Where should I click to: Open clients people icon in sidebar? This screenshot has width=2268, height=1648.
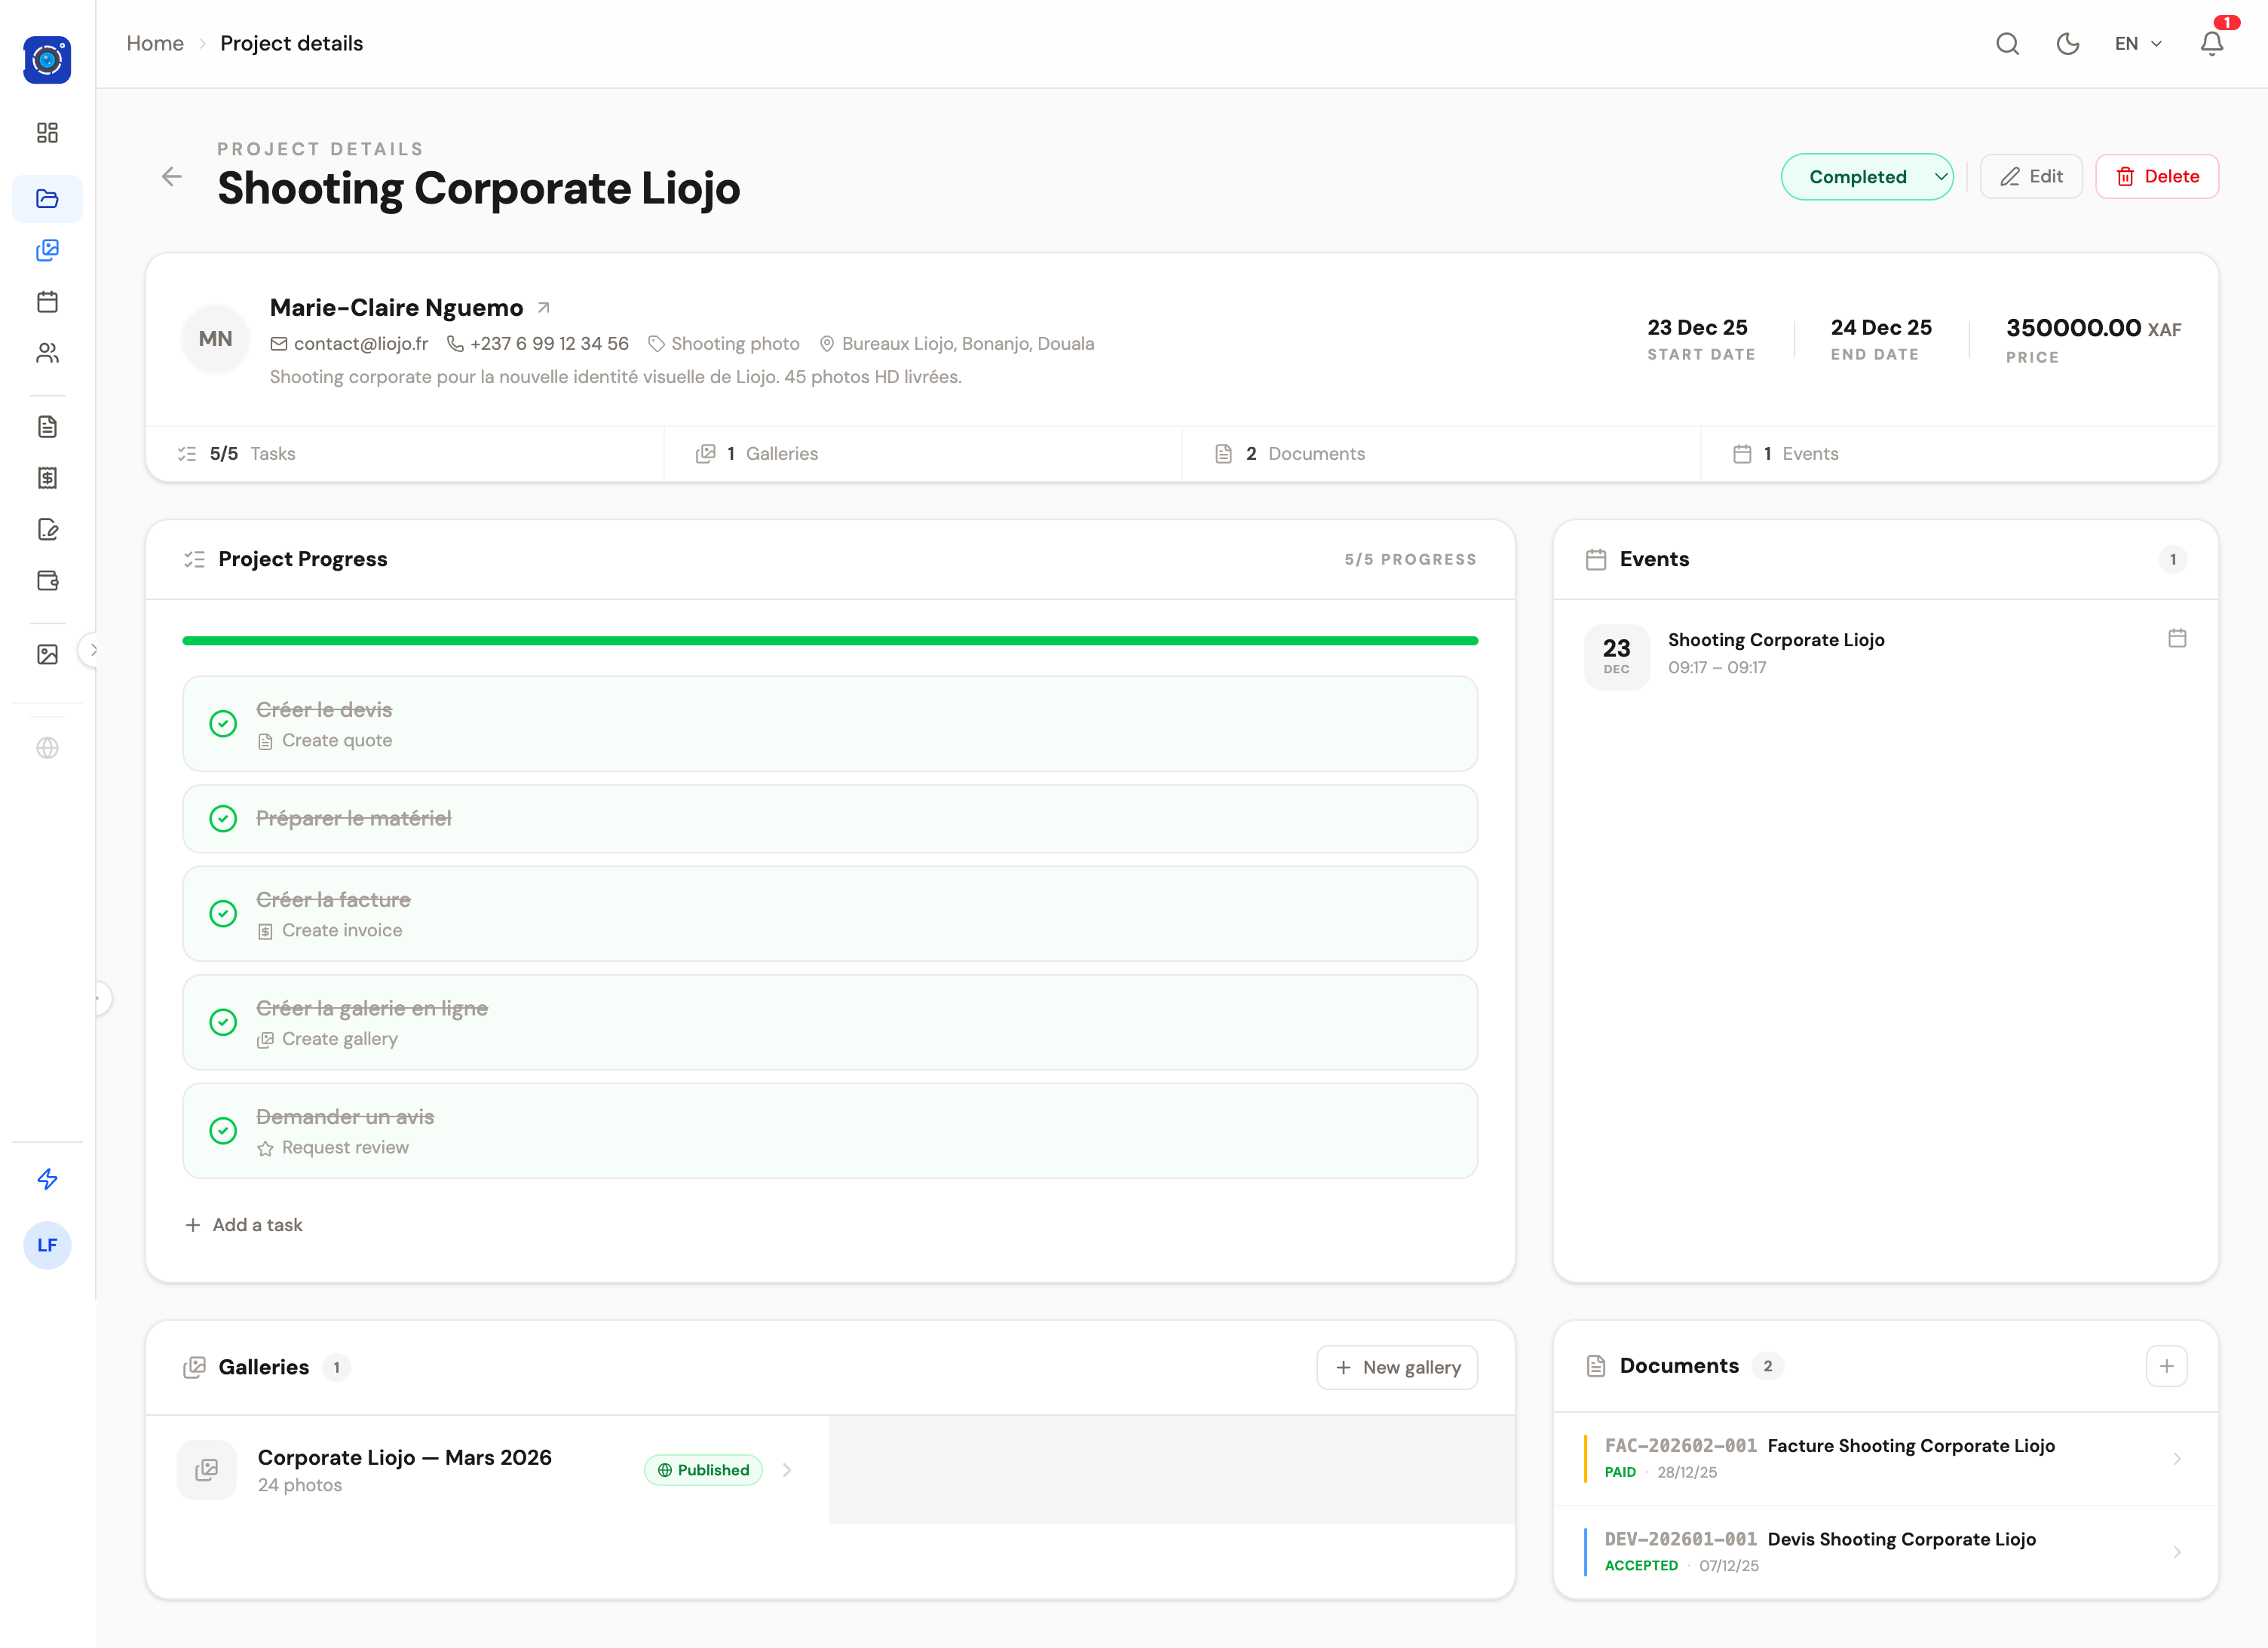click(47, 353)
